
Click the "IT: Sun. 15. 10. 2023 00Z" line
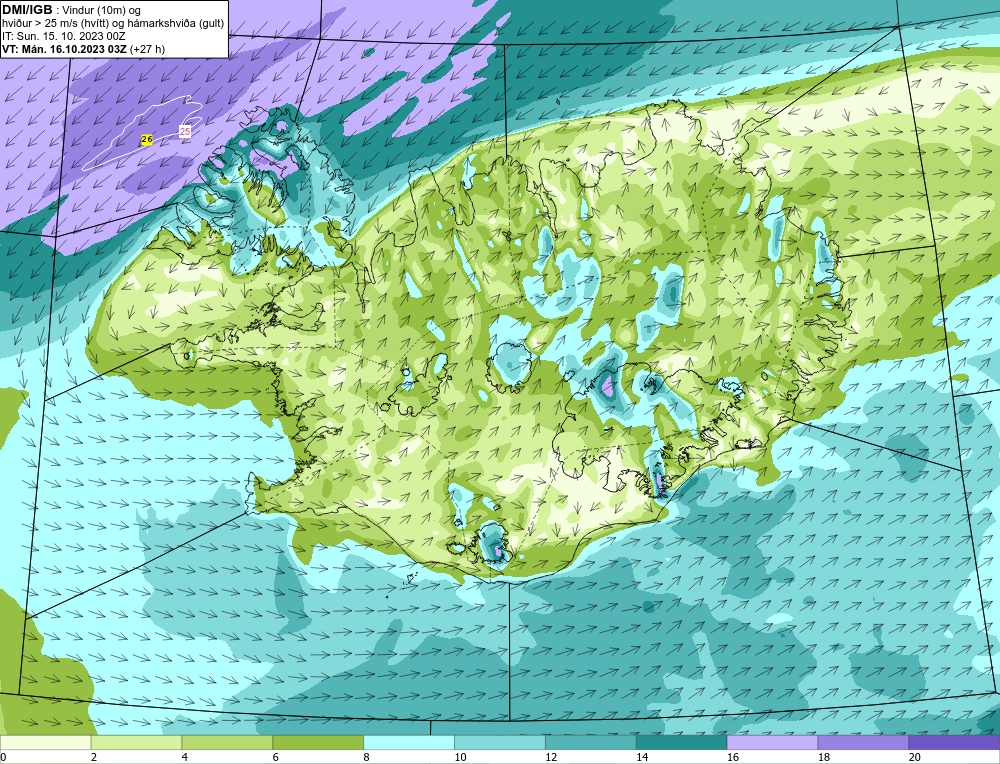(64, 36)
